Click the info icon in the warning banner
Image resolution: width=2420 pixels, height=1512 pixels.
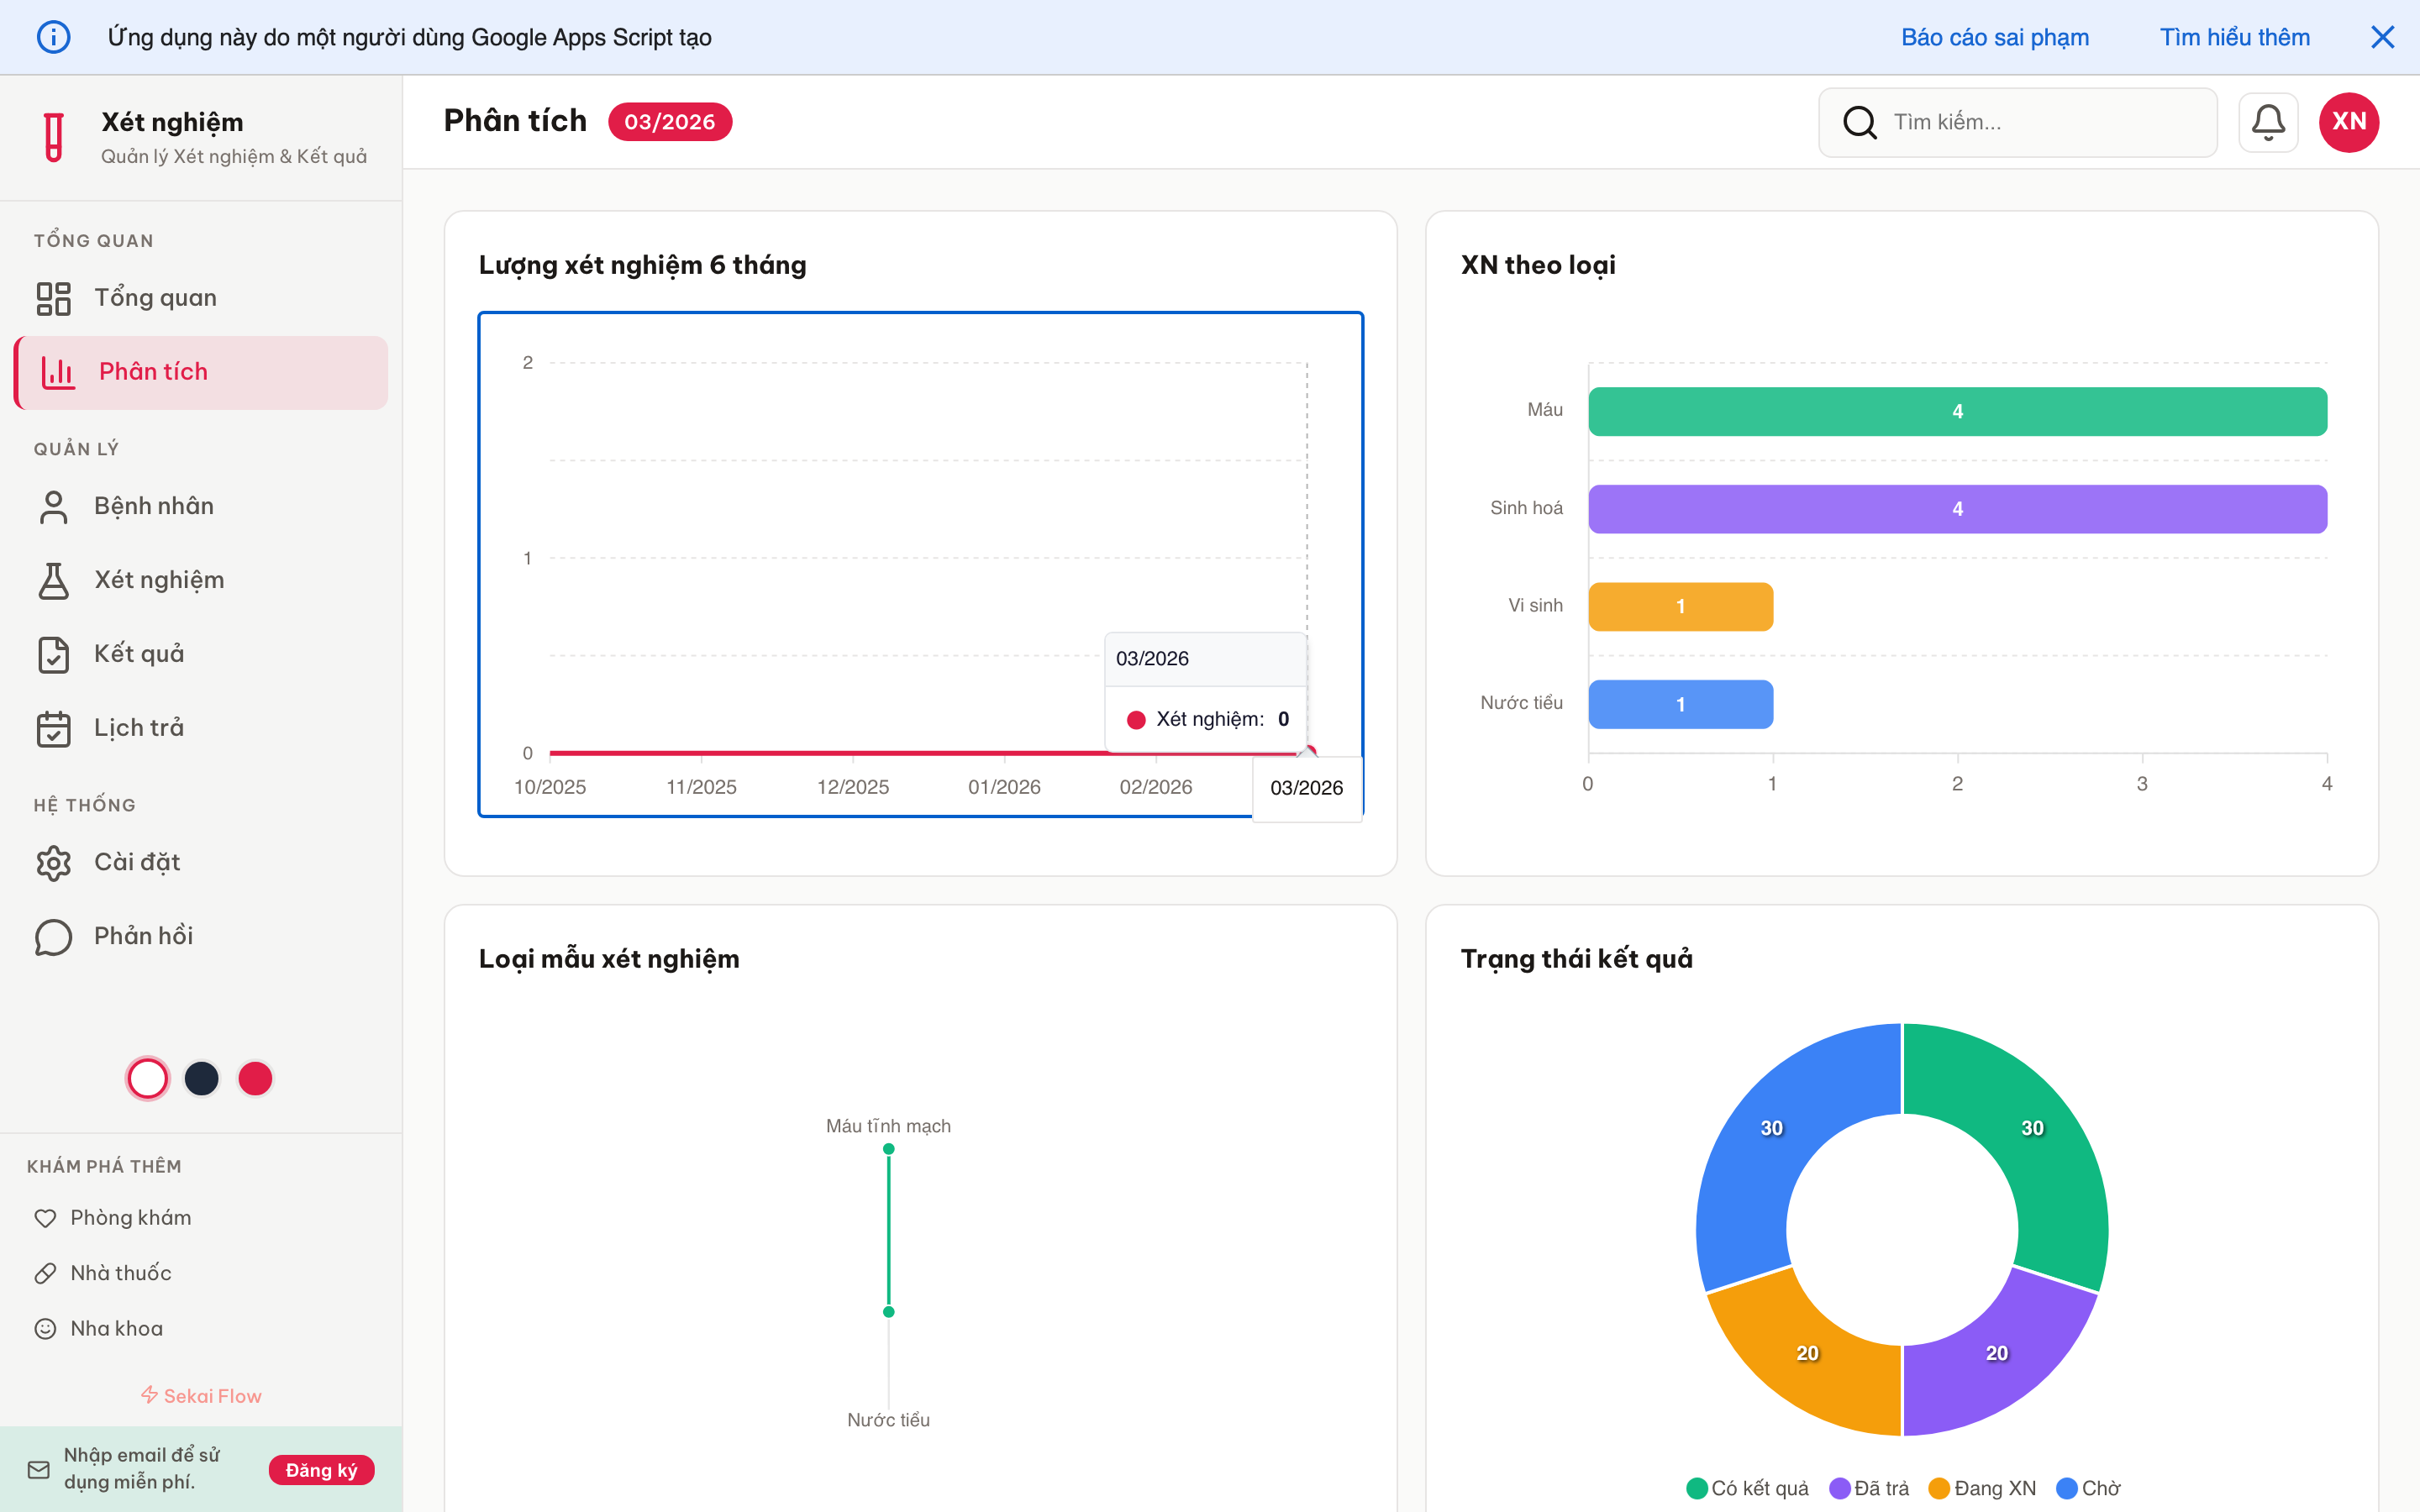[55, 36]
